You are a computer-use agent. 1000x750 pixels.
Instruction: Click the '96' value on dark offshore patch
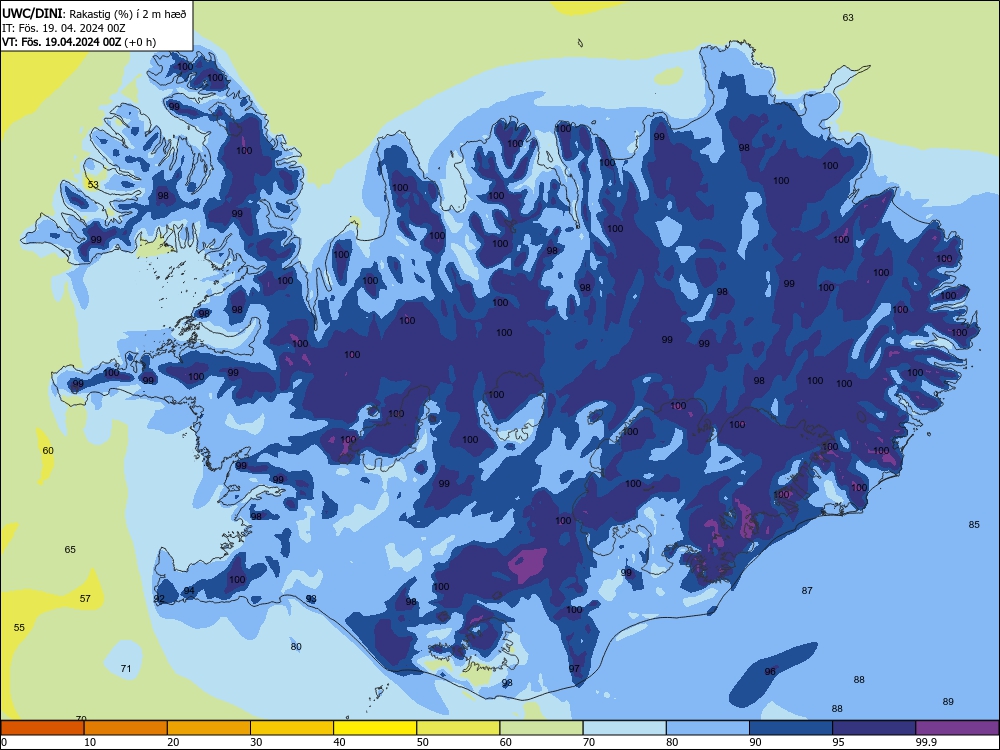(770, 671)
